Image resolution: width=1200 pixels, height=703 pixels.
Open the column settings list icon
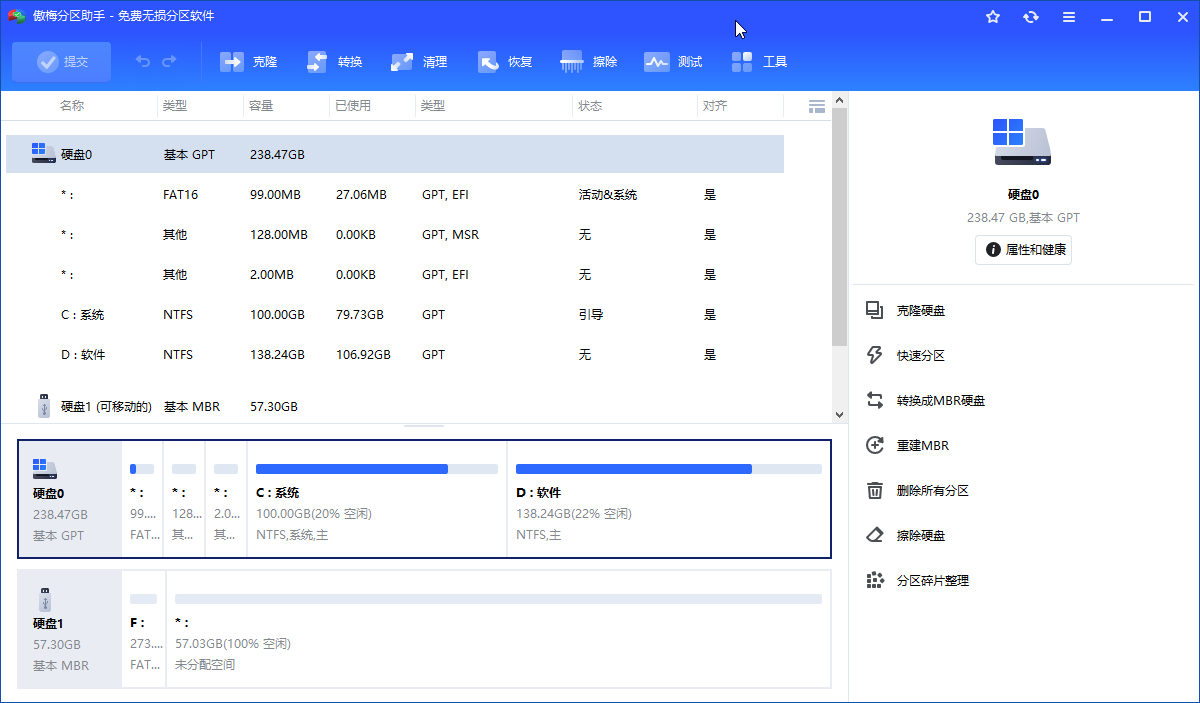(x=816, y=106)
